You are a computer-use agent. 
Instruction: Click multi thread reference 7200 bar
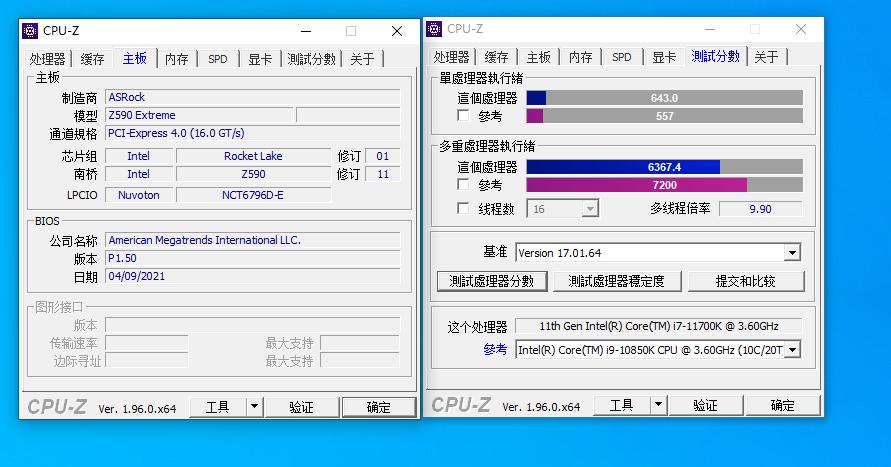[664, 185]
